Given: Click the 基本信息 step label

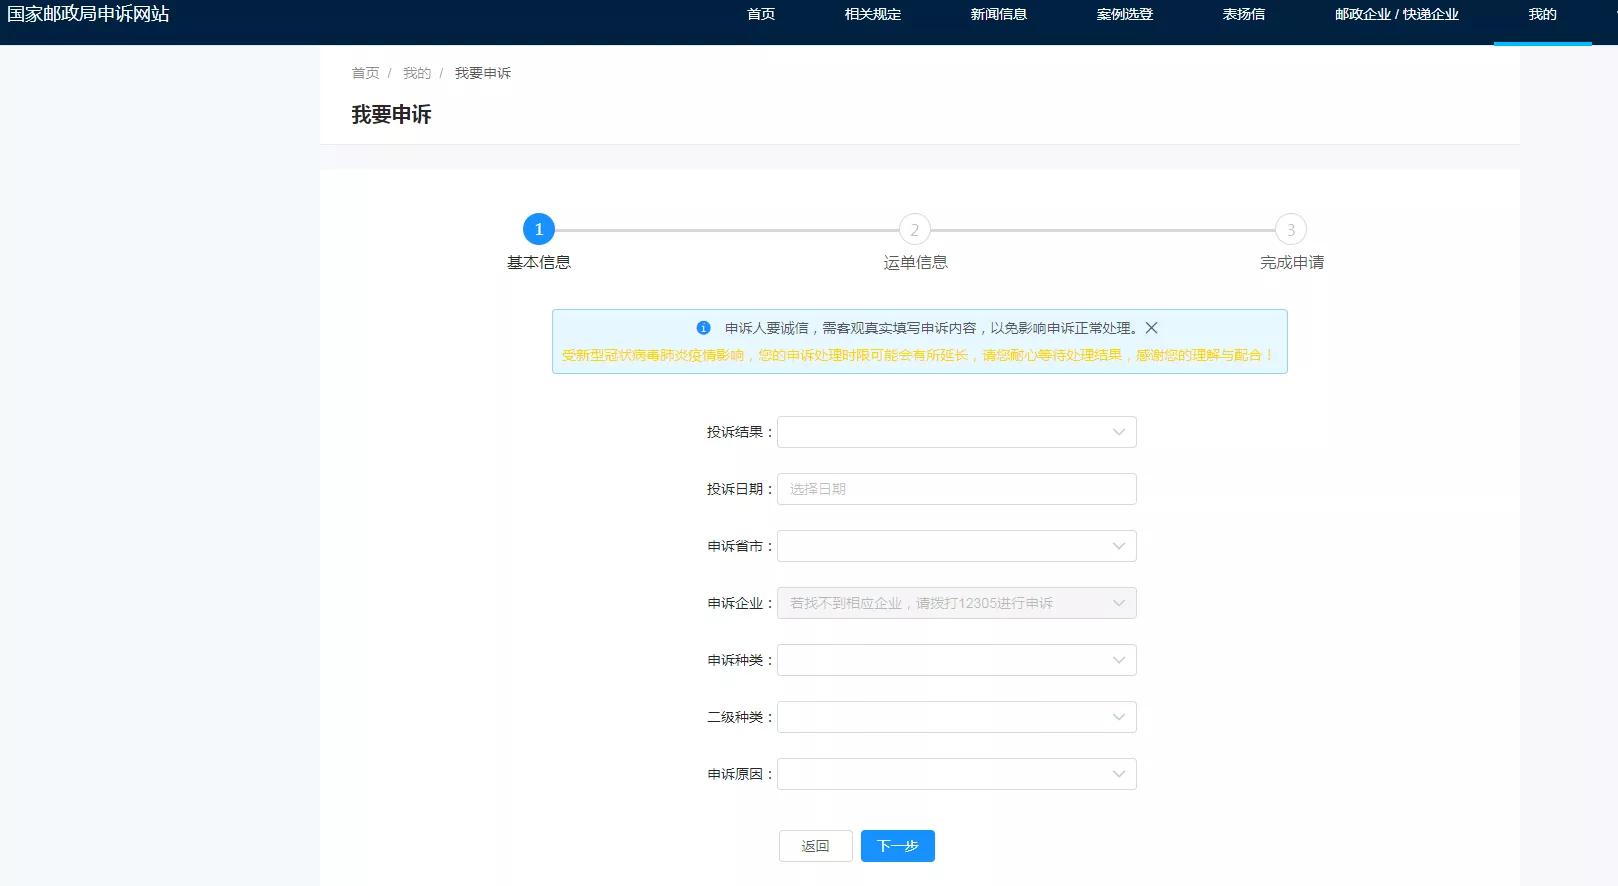Looking at the screenshot, I should coord(539,262).
